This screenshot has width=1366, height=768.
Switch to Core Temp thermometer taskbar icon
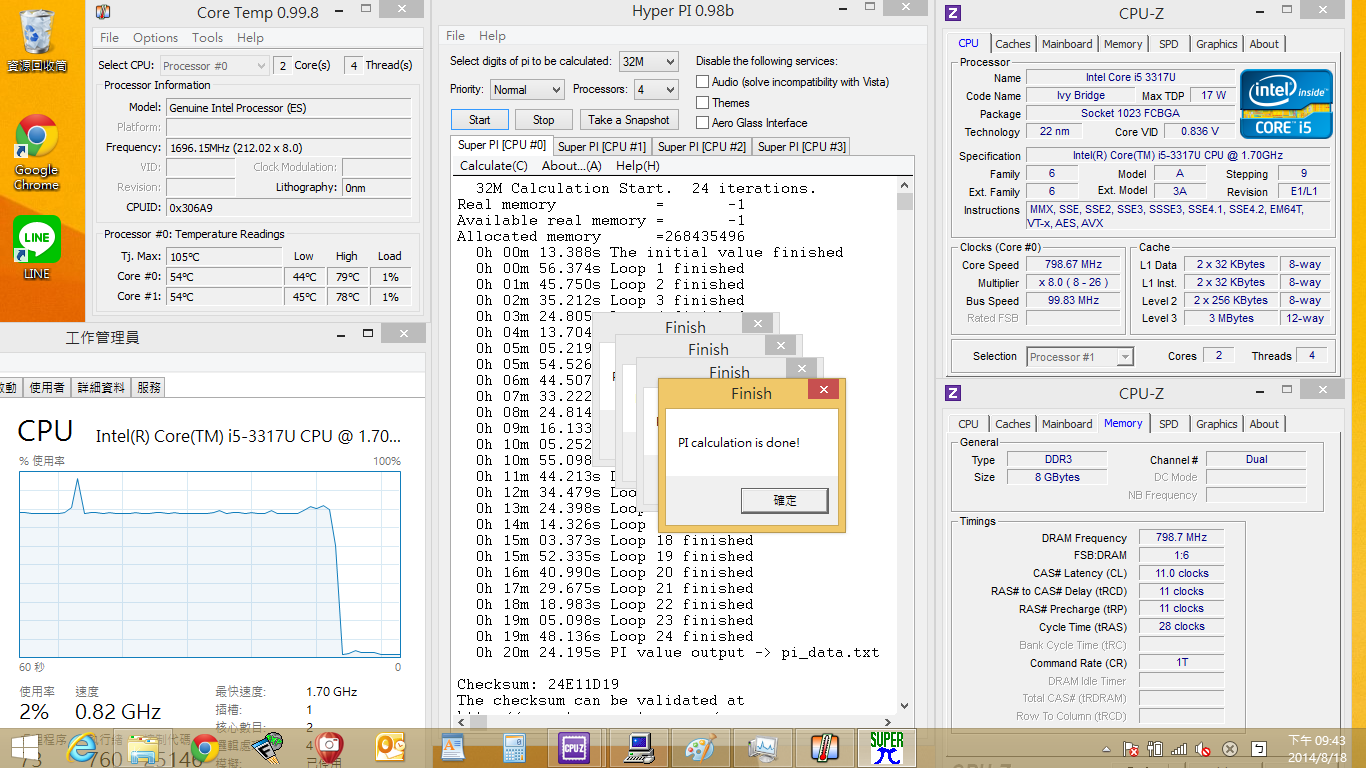[824, 747]
